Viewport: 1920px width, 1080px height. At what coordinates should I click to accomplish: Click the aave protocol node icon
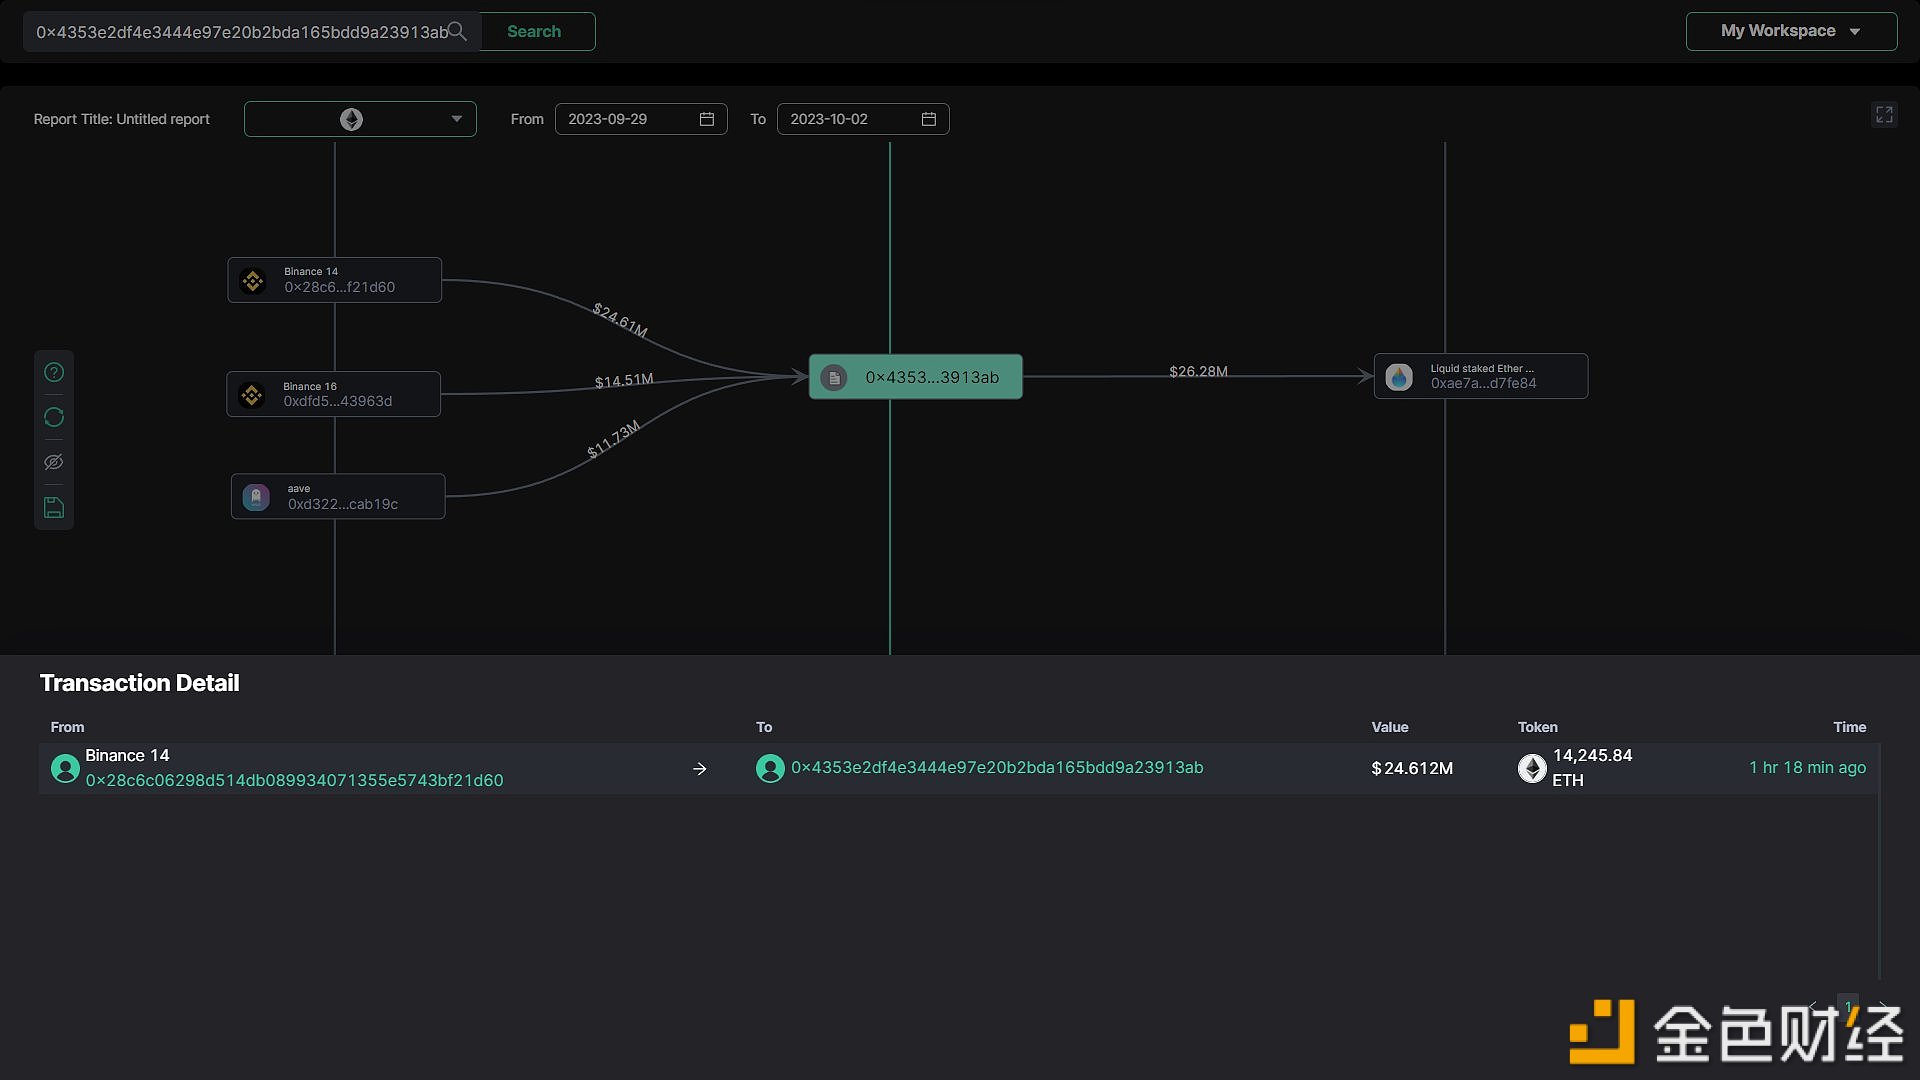(255, 496)
